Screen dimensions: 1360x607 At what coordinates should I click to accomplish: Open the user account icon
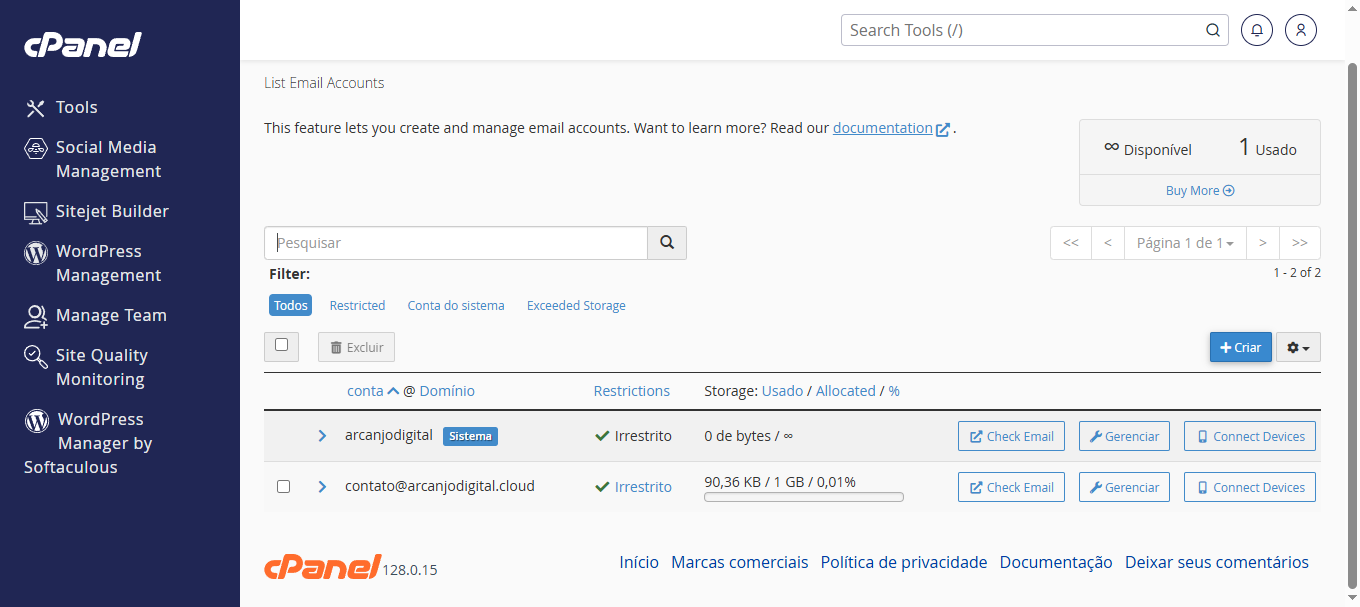click(1301, 30)
